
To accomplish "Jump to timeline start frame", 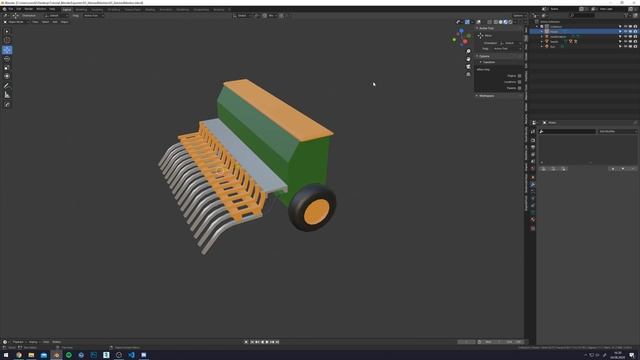I will pos(252,342).
